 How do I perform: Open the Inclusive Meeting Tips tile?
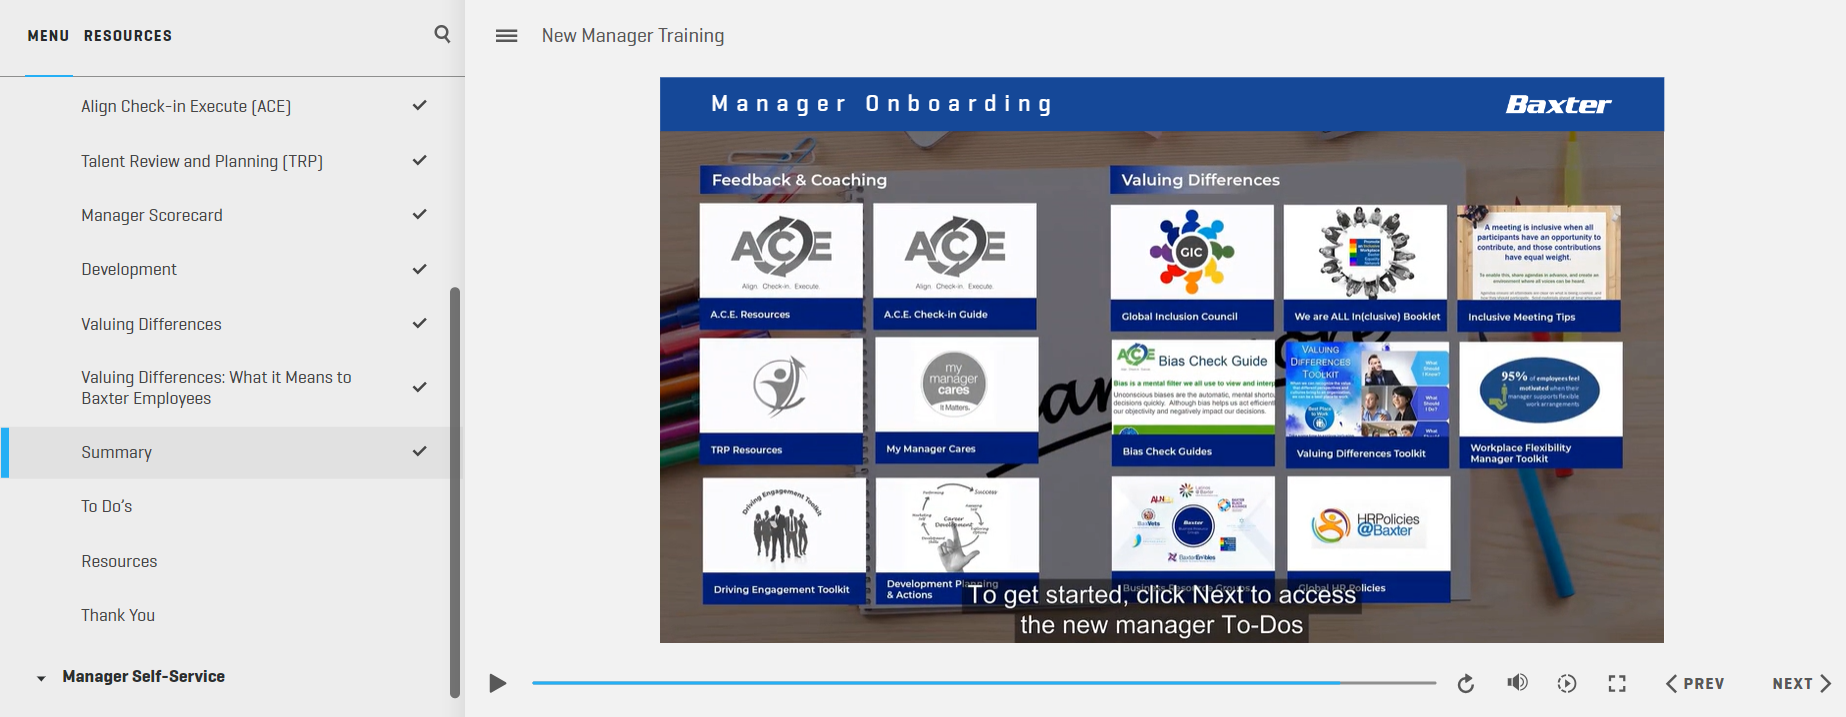[x=1539, y=268]
